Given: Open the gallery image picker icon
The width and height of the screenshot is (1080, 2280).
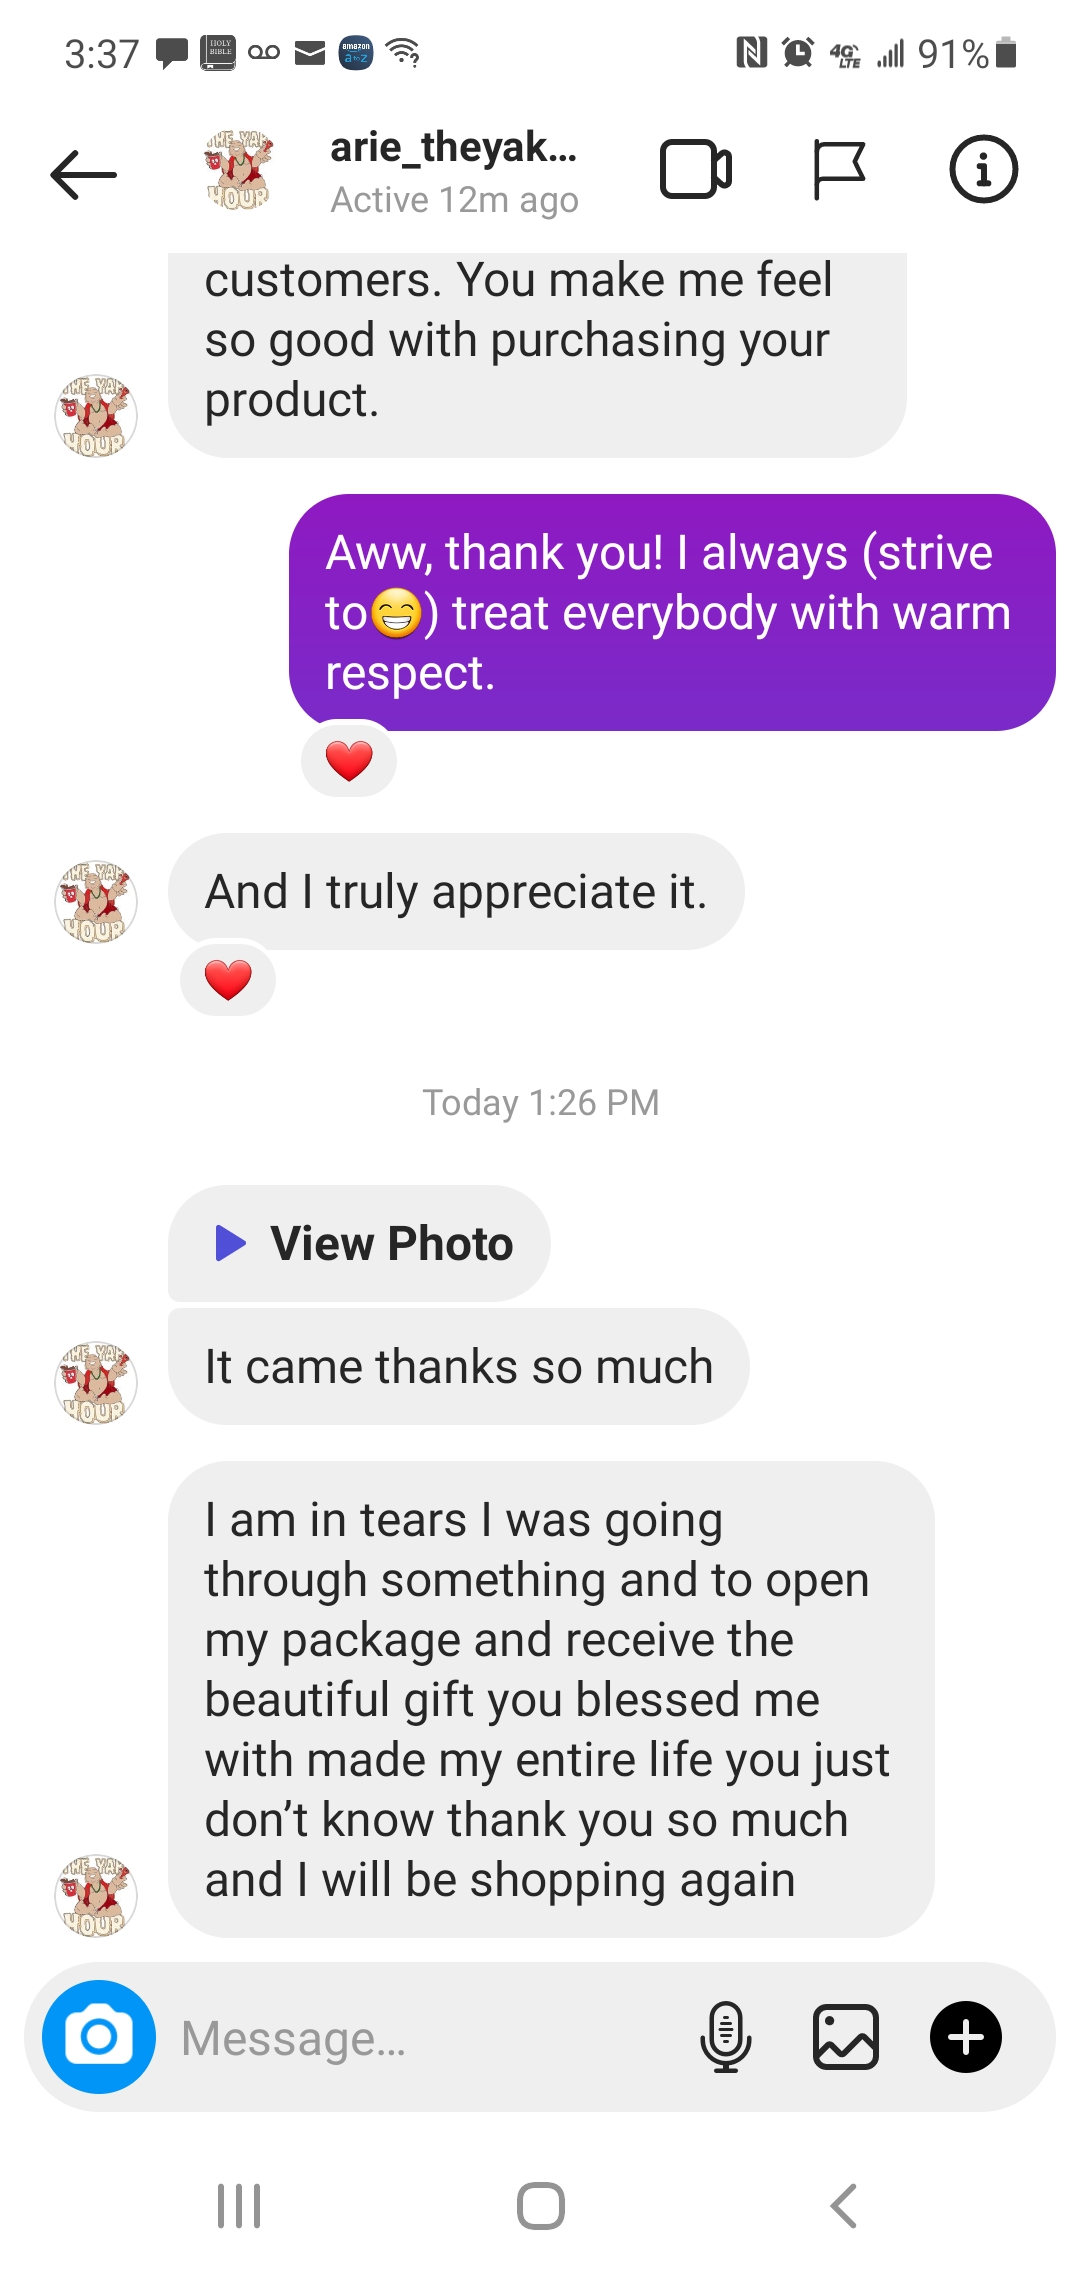Looking at the screenshot, I should pos(846,2037).
